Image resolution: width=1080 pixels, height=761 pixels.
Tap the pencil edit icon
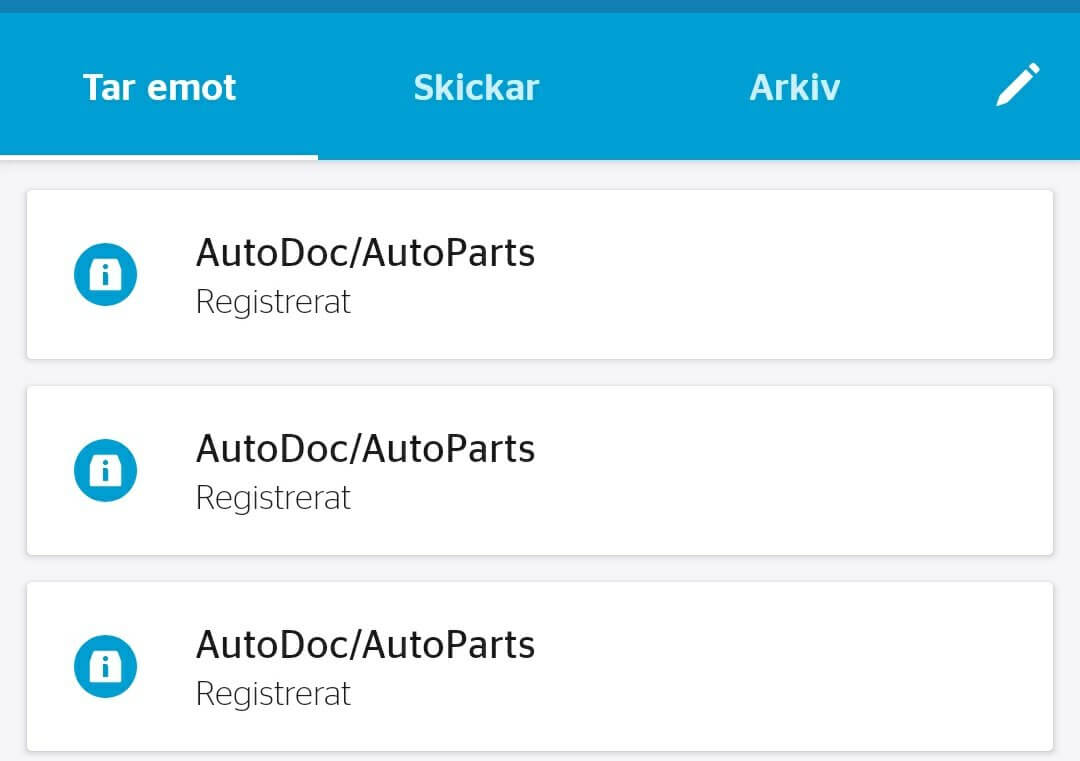tap(1018, 84)
